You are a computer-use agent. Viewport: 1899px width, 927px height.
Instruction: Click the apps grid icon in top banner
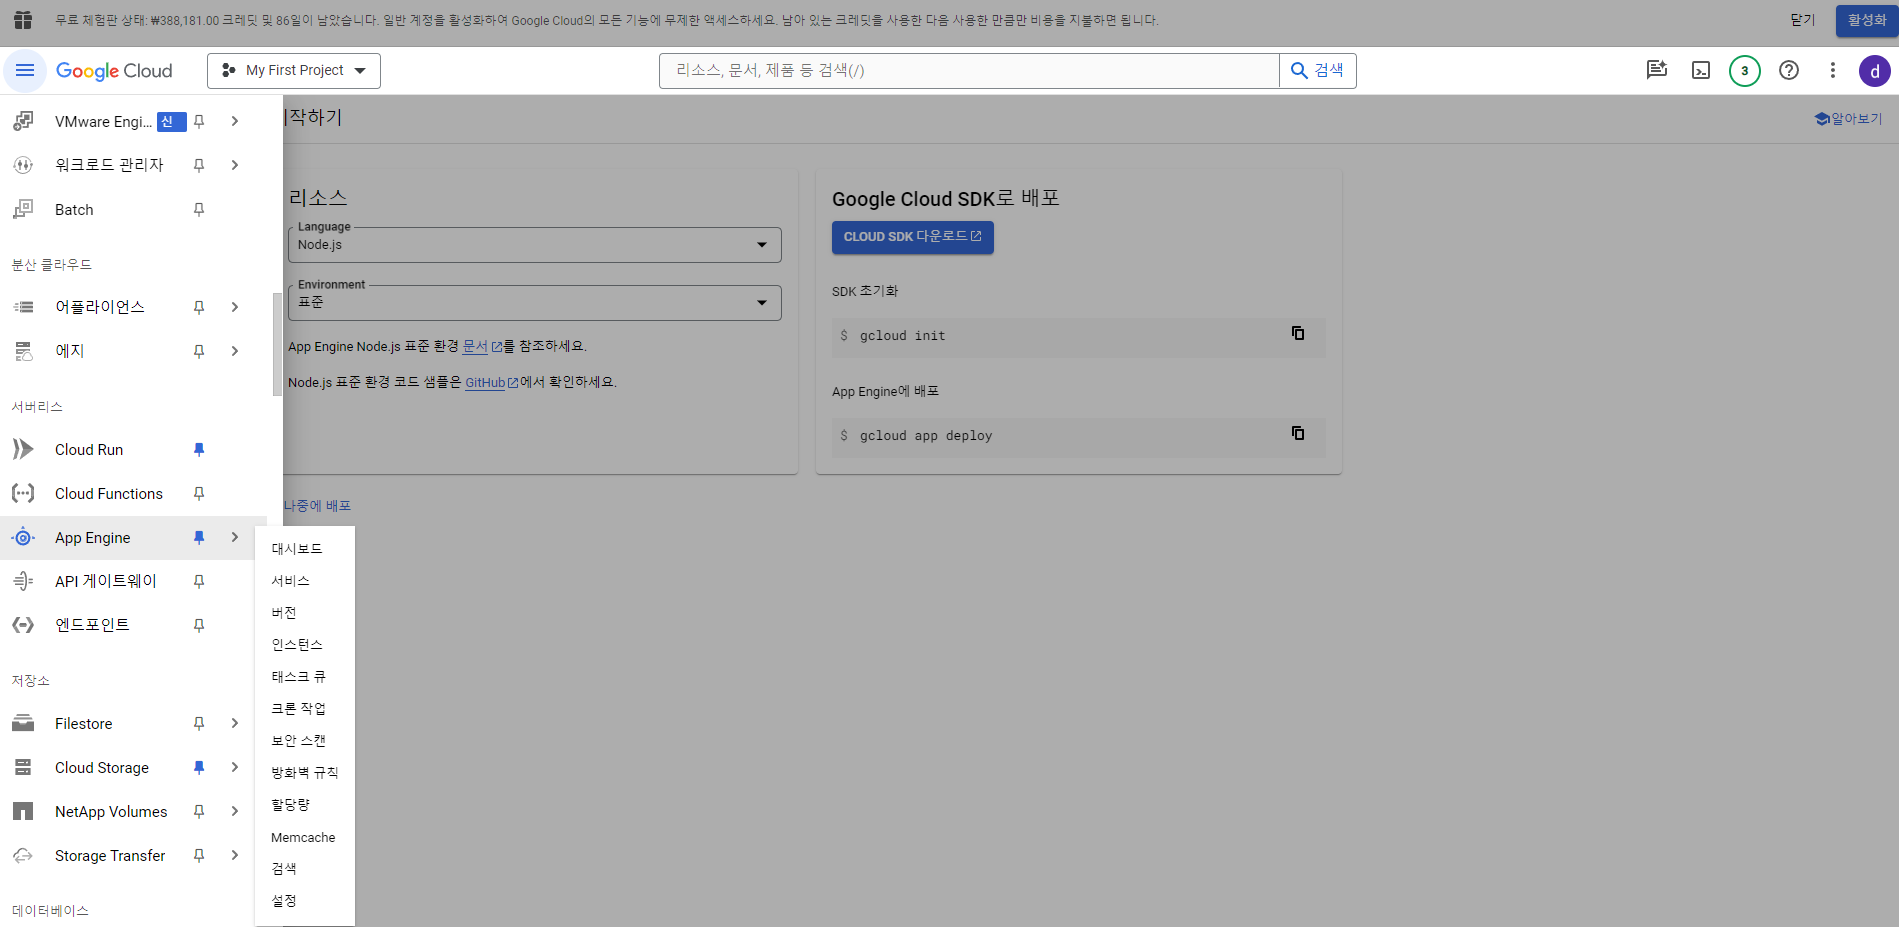(x=22, y=20)
